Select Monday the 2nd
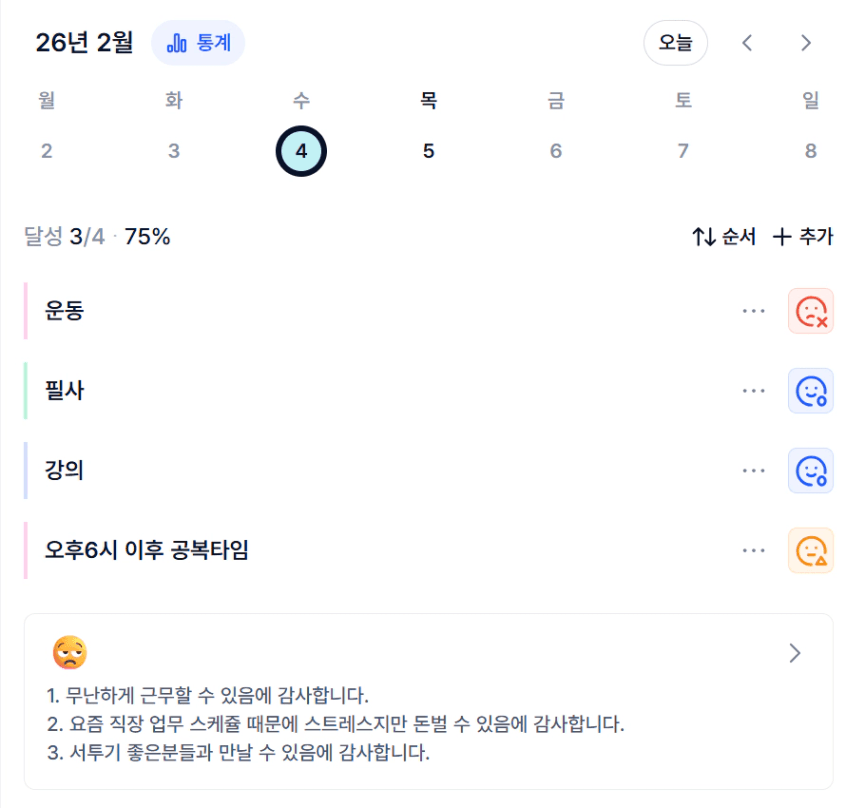The width and height of the screenshot is (846, 808). point(46,151)
